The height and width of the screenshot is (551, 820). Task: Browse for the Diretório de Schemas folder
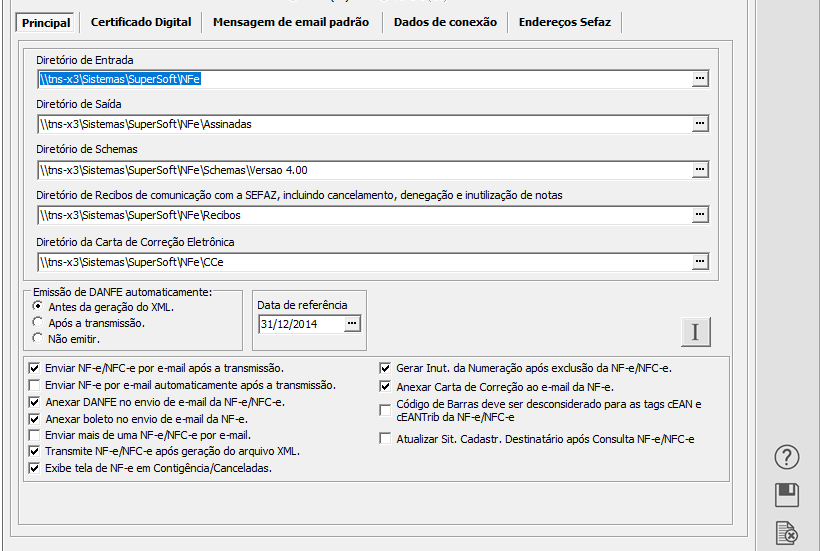tap(700, 170)
